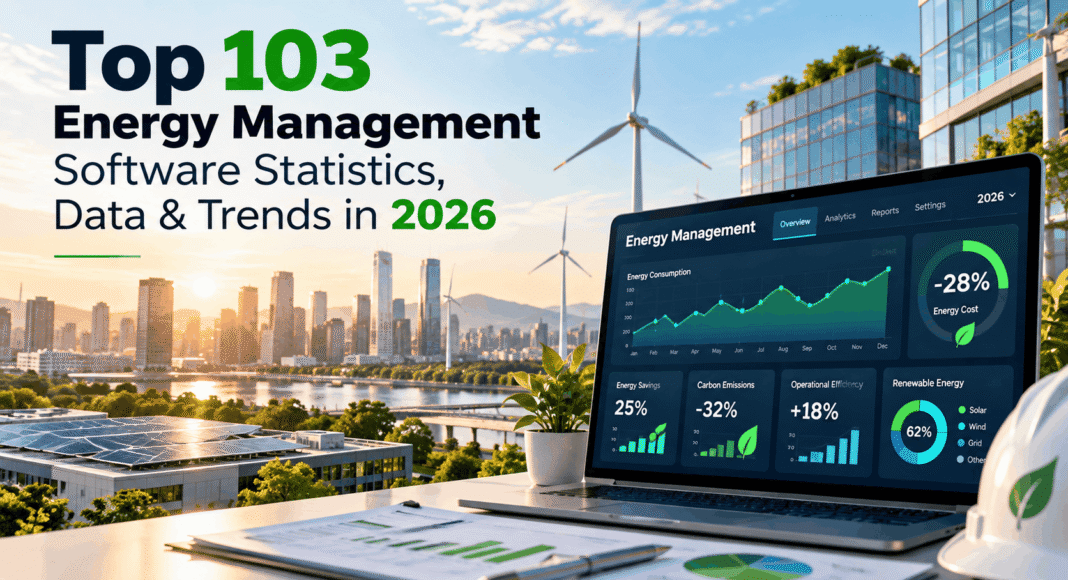Click the Software Statistics headline line
1068x580 pixels.
(249, 170)
